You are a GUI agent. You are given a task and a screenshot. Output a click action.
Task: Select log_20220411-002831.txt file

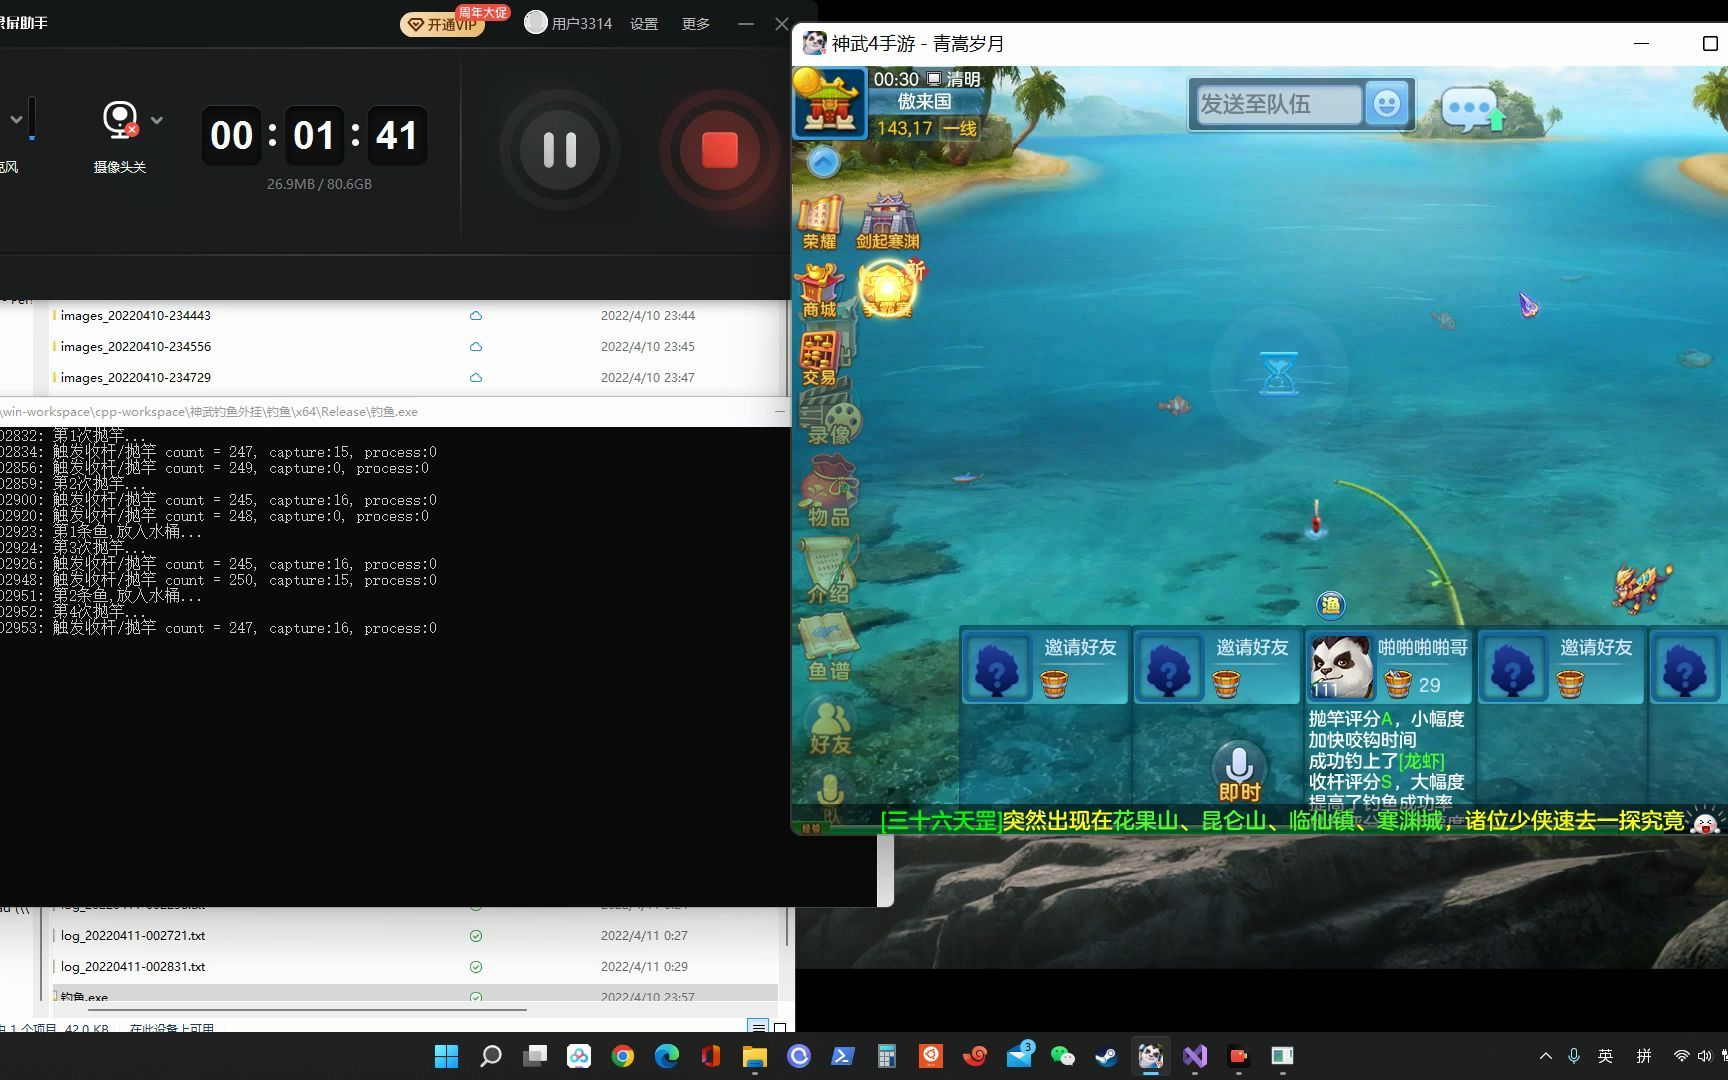click(x=415, y=966)
